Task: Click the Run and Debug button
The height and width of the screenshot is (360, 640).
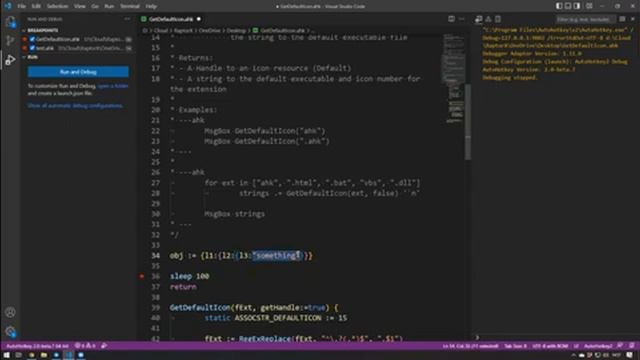Action: [78, 72]
